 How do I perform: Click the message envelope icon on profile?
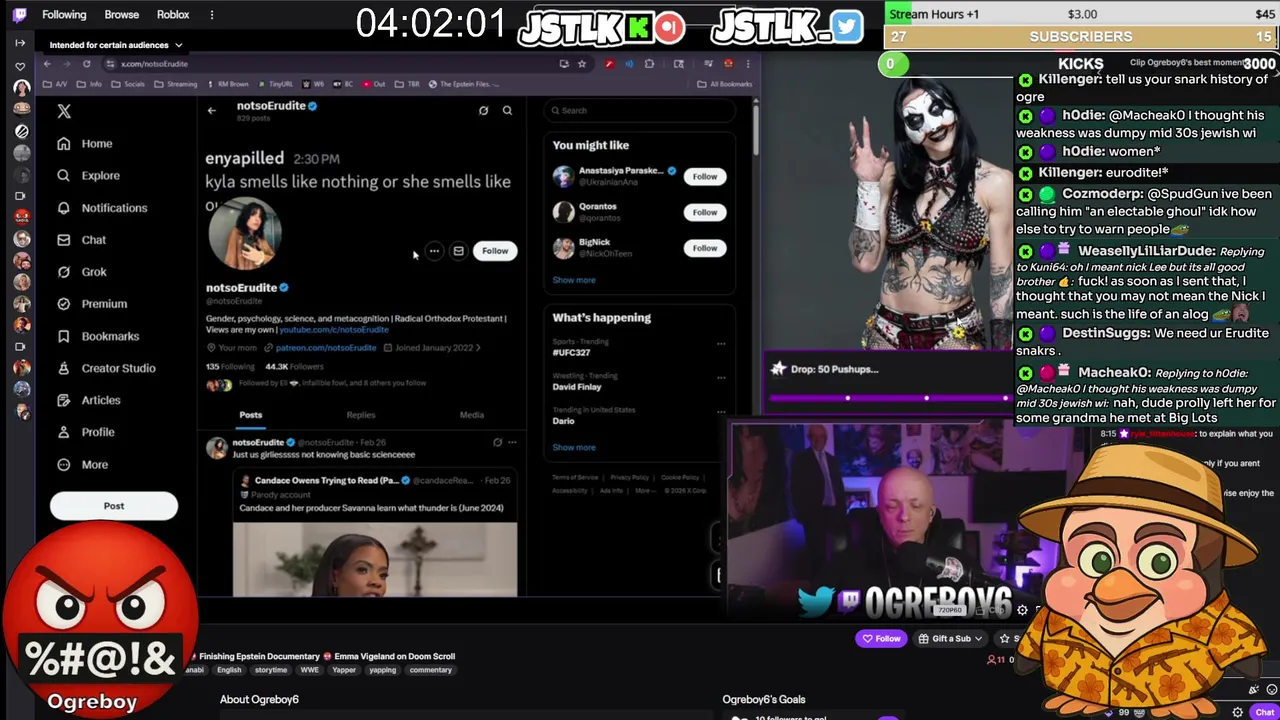tap(458, 251)
